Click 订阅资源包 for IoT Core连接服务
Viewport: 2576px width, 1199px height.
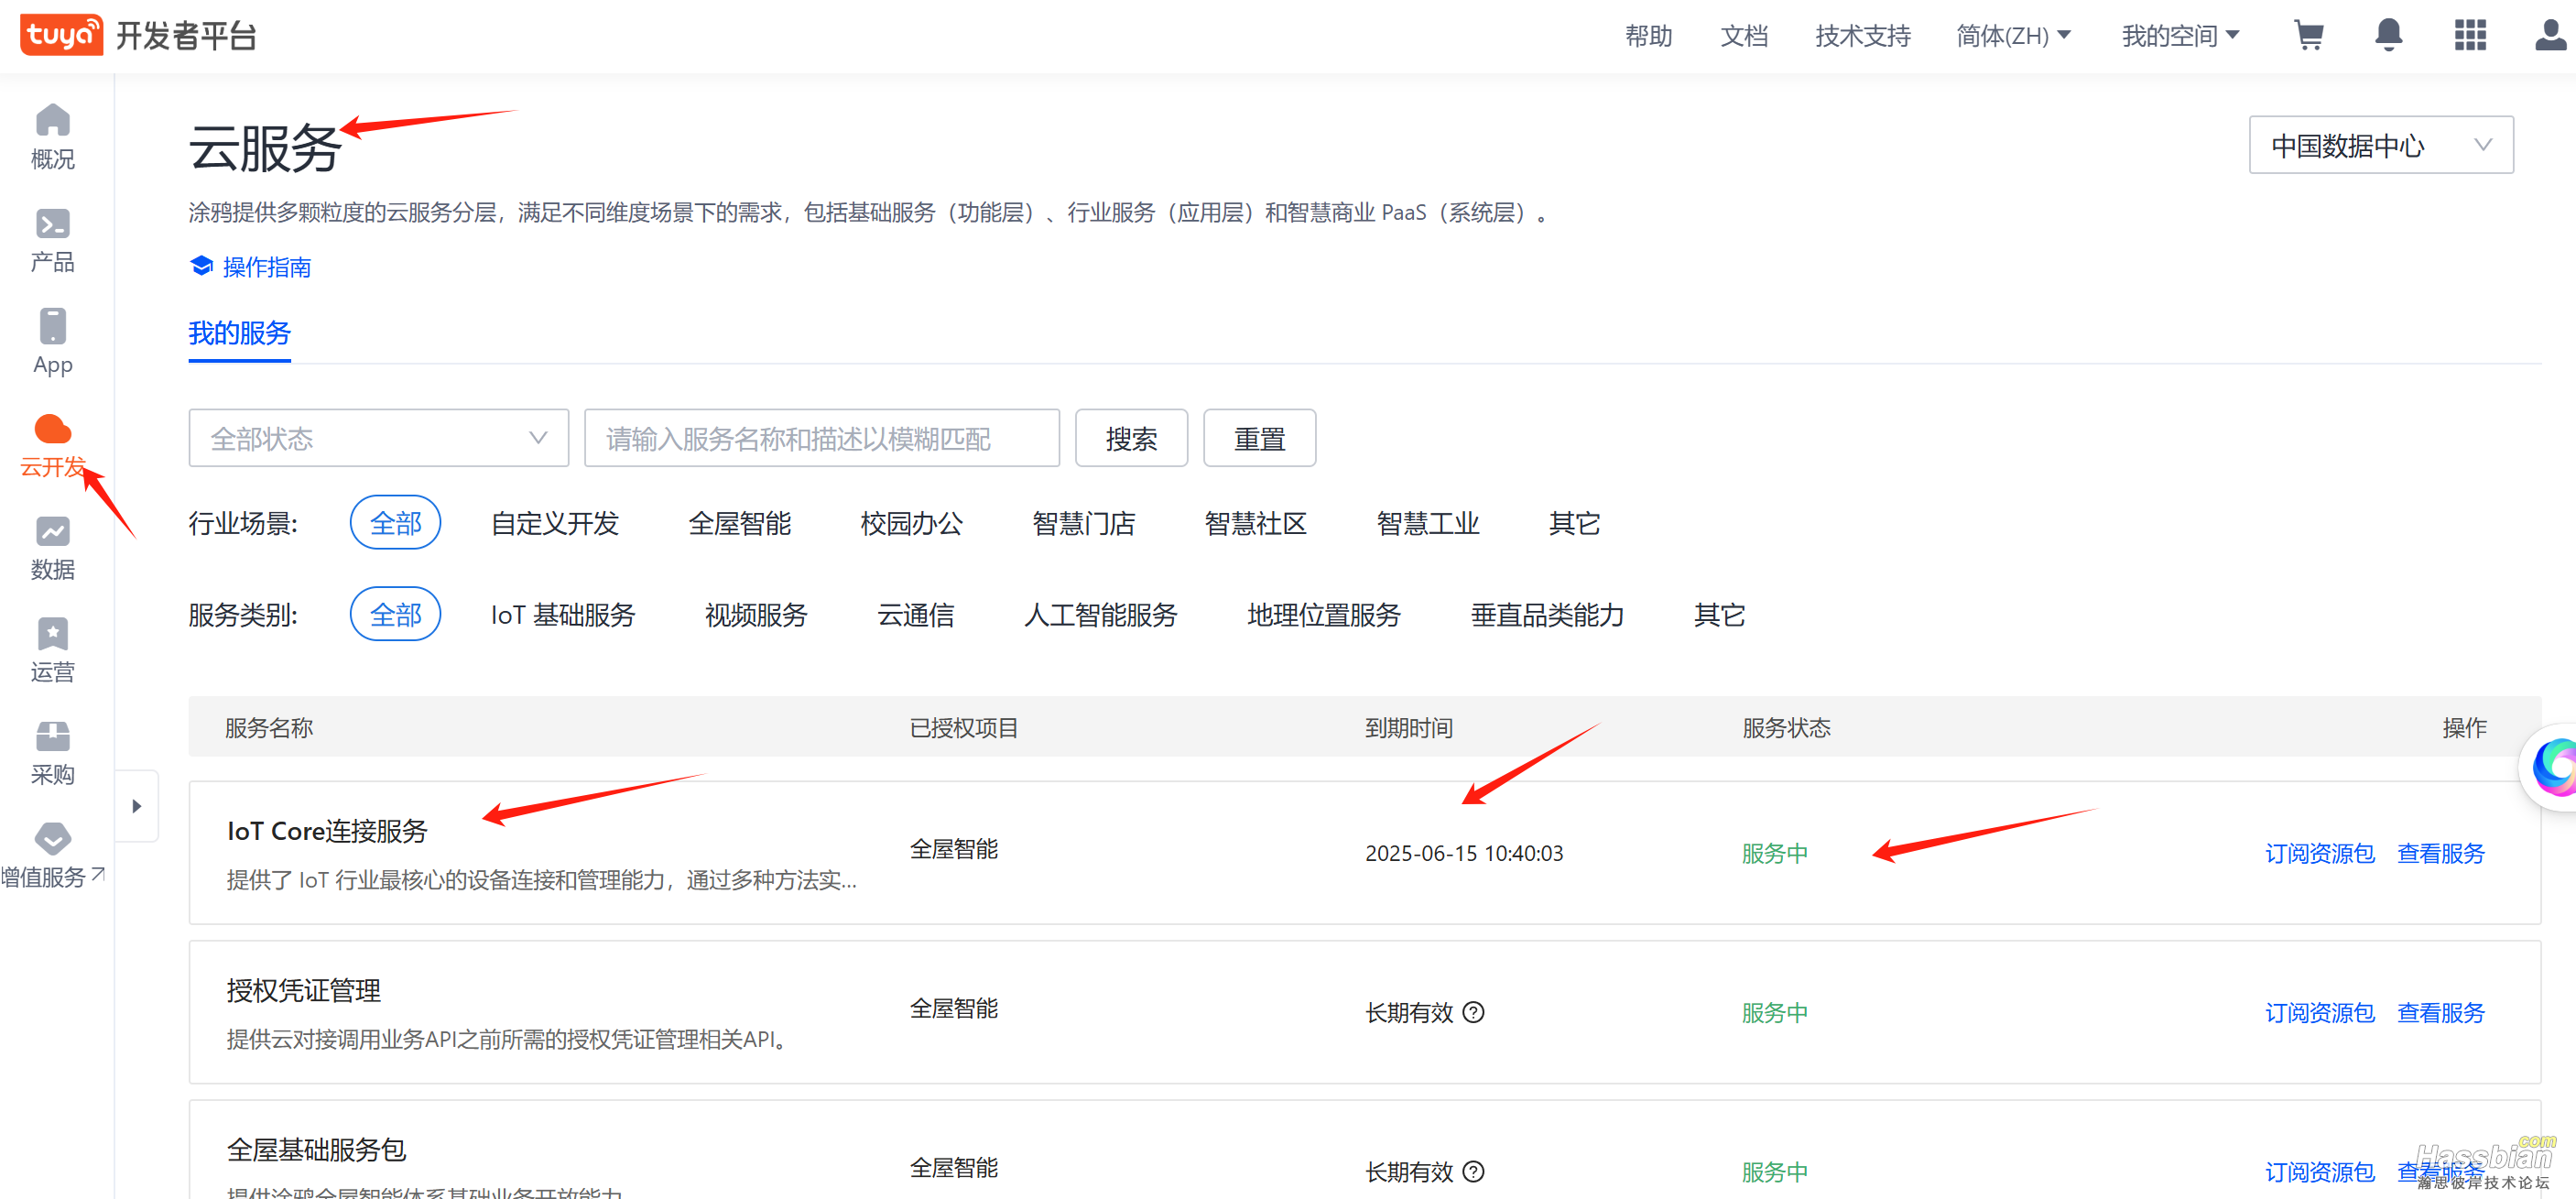click(2319, 853)
